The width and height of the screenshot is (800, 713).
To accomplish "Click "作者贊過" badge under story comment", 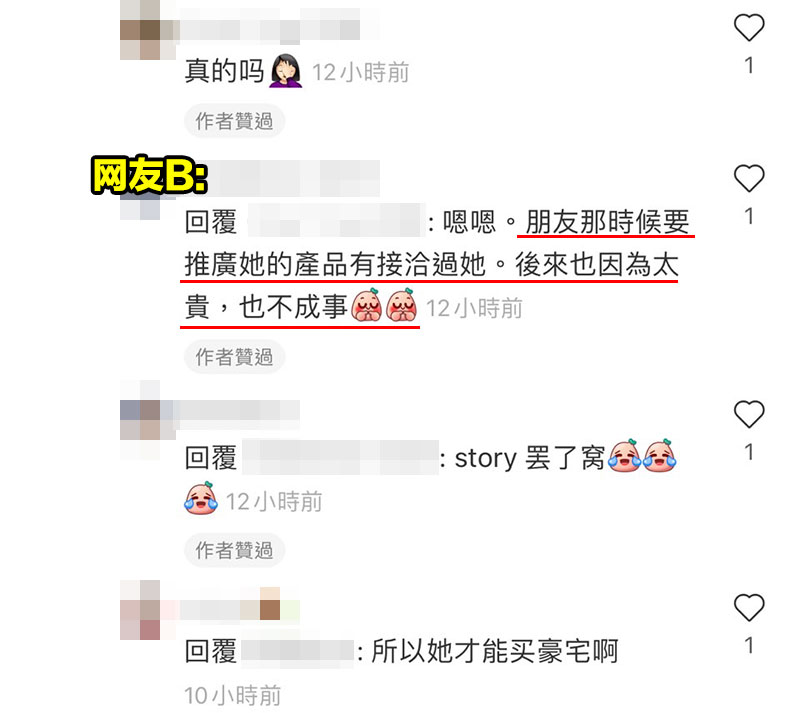I will (x=234, y=550).
